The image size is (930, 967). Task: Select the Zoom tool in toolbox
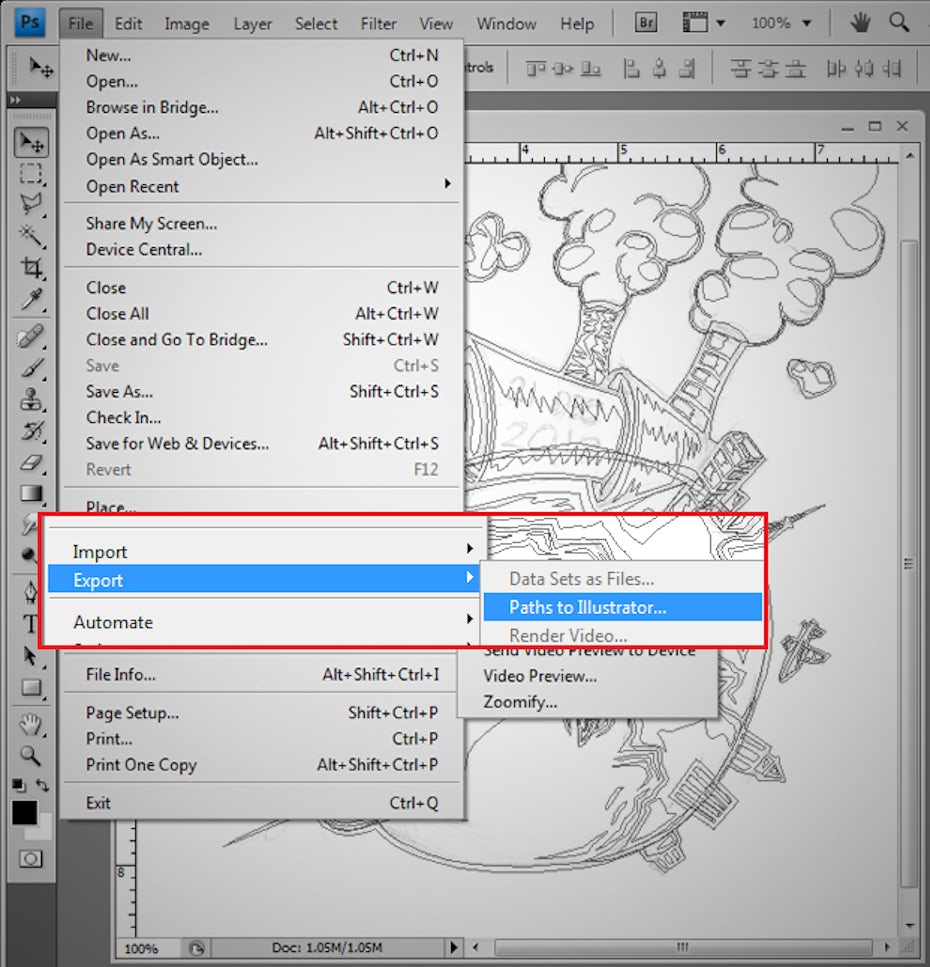coord(31,756)
